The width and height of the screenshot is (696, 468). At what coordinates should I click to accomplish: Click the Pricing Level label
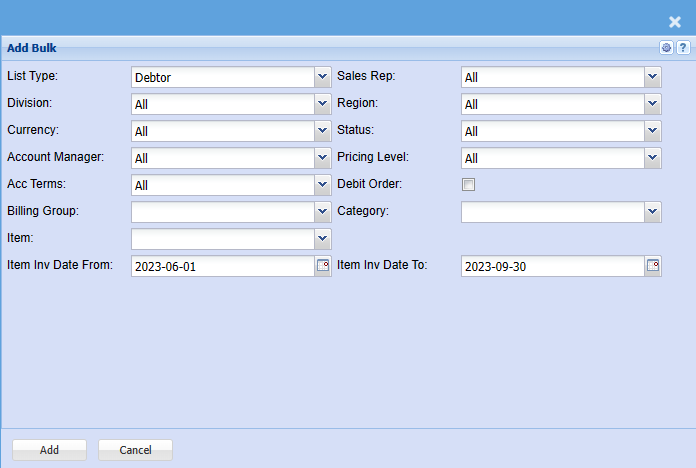click(x=373, y=157)
